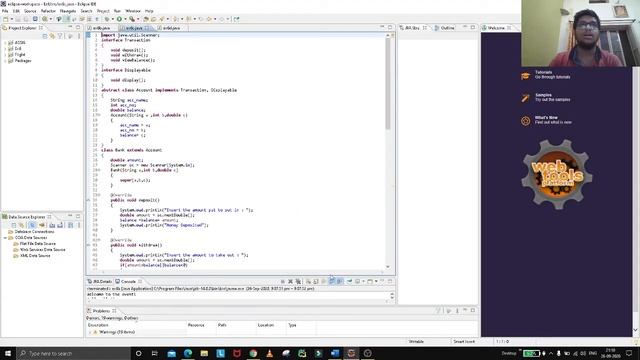Toggle Link with Editor in Project Explorer
Image resolution: width=640 pixels, height=360 pixels.
pyautogui.click(x=52, y=36)
